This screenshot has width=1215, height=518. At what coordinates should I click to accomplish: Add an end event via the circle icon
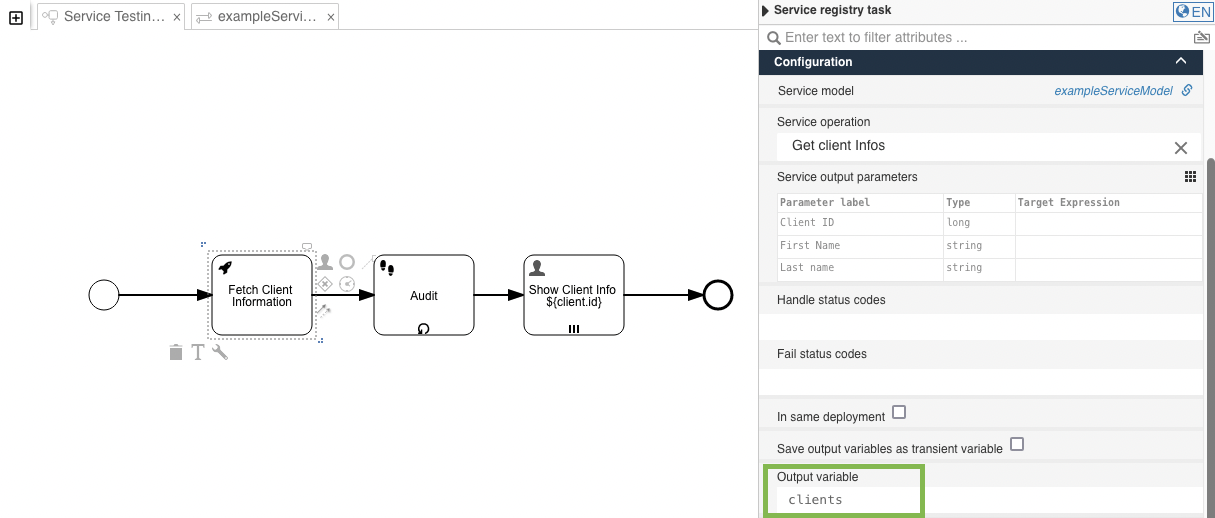[x=347, y=262]
